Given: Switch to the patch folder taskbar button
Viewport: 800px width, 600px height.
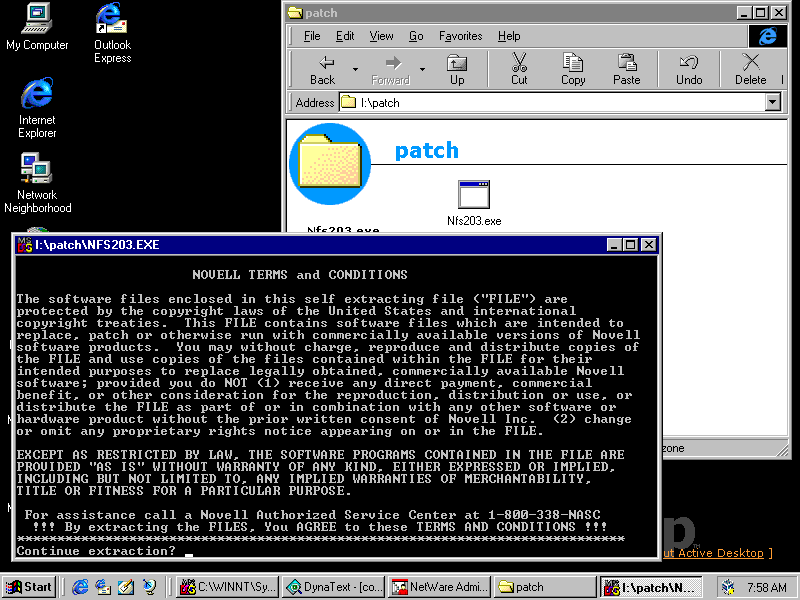Looking at the screenshot, I should point(545,587).
